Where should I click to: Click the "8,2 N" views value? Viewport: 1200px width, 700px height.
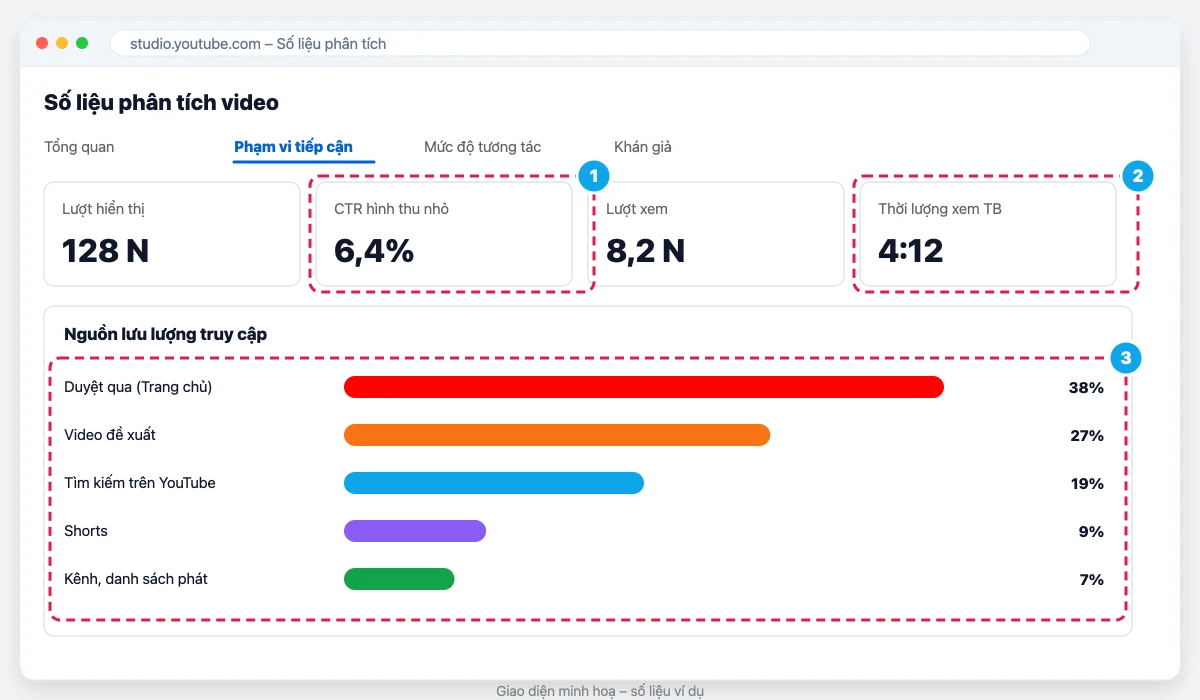point(646,251)
